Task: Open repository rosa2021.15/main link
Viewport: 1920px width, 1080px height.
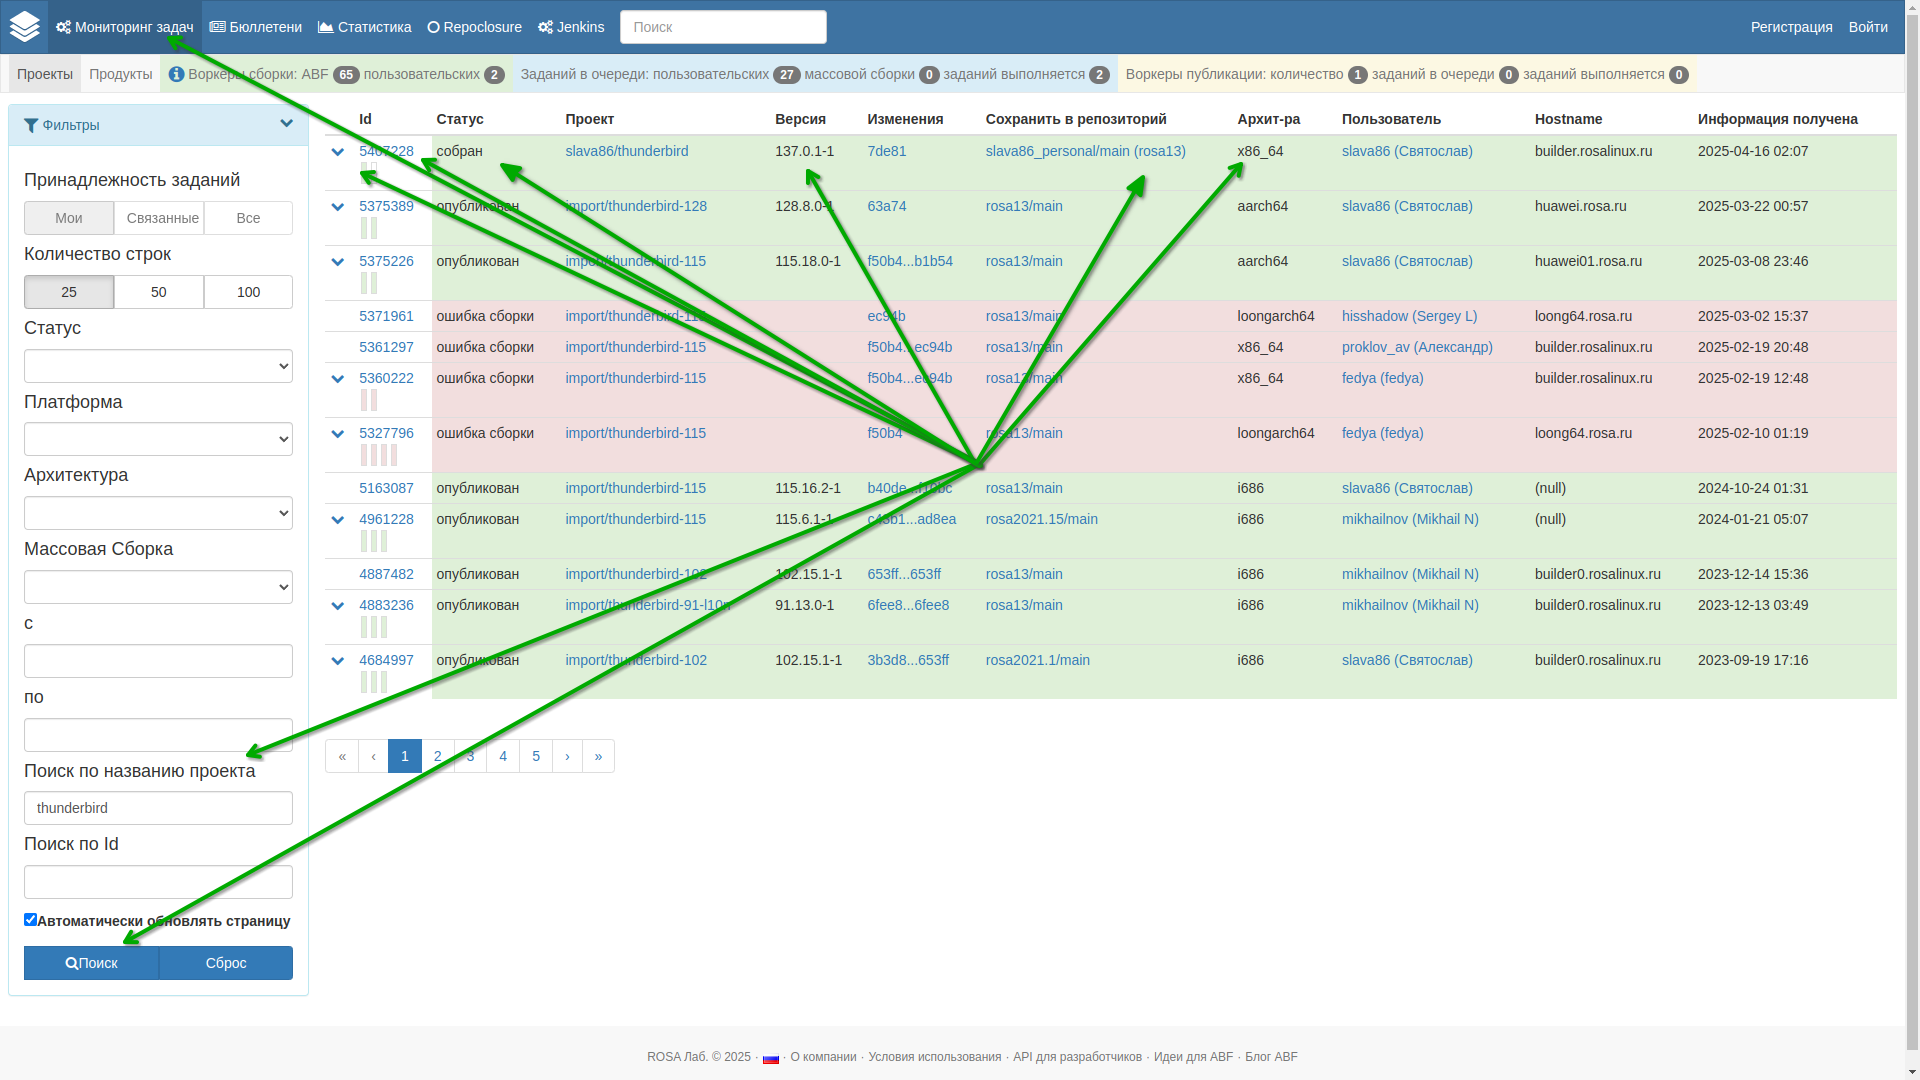Action: click(x=1042, y=519)
